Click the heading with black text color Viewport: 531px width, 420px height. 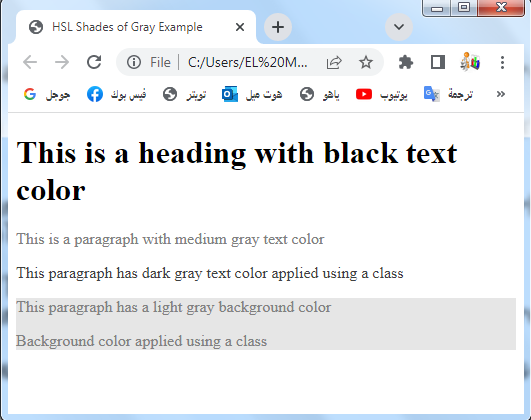pyautogui.click(x=237, y=171)
